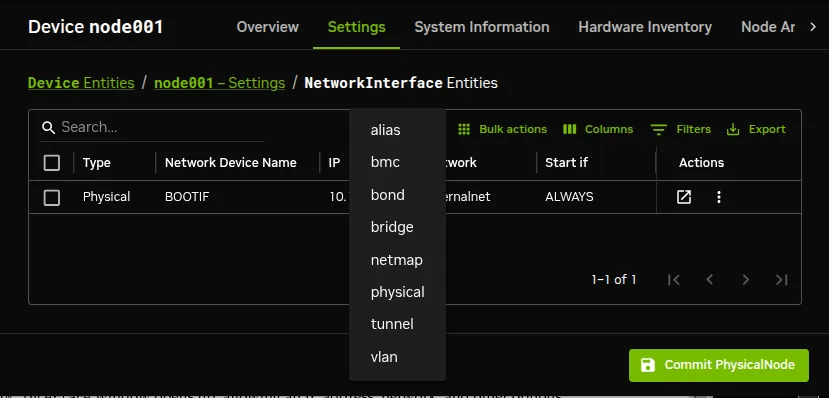Choose bmc from interface type menu
The image size is (829, 398).
pyautogui.click(x=398, y=162)
